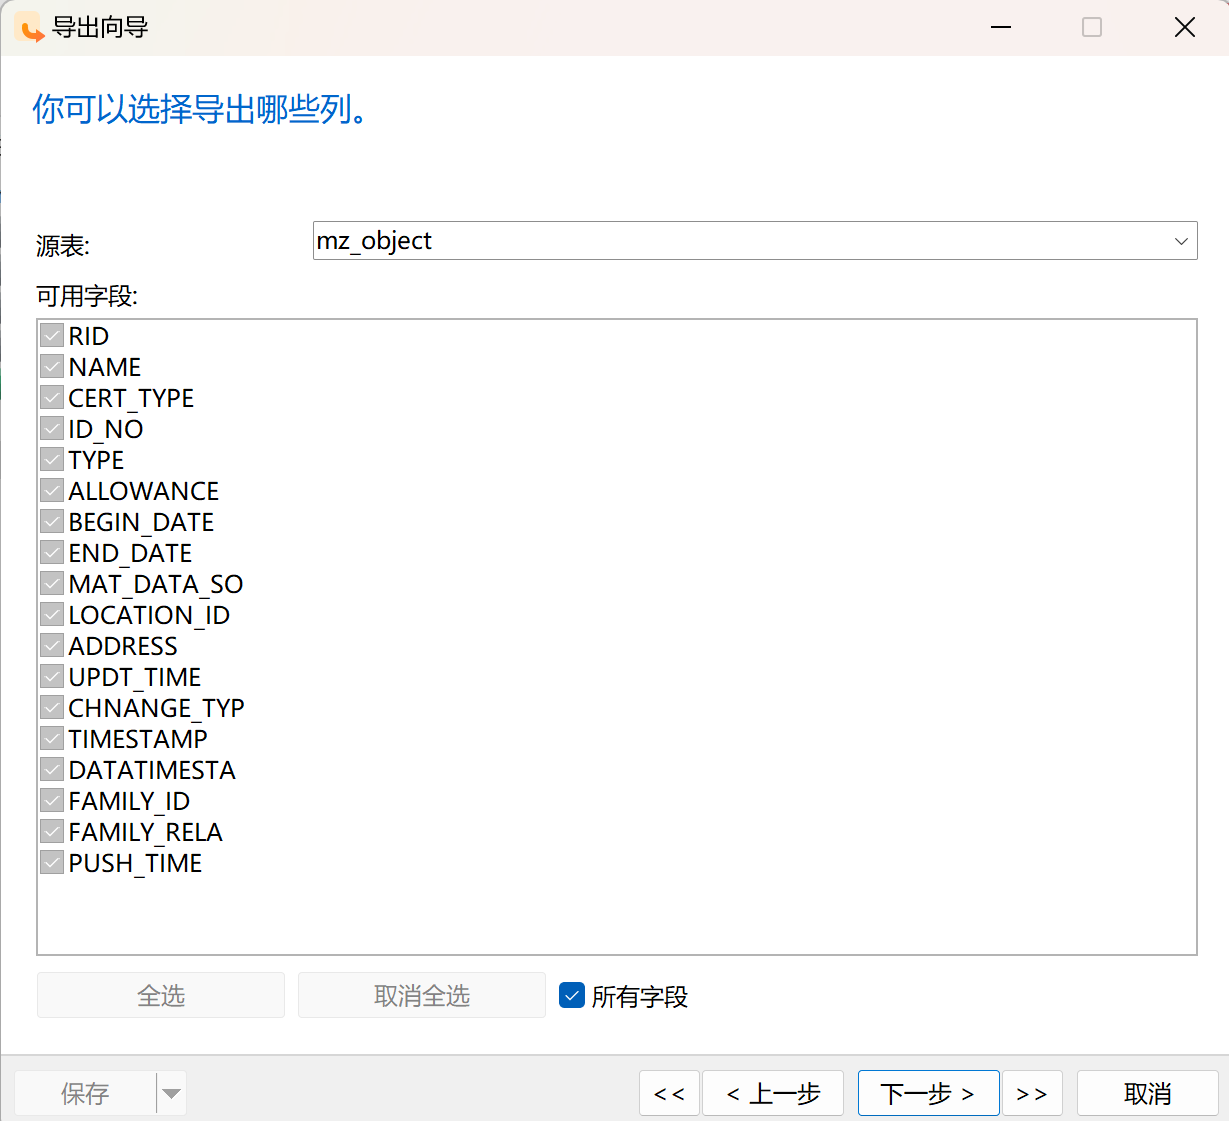This screenshot has height=1121, width=1229.
Task: Toggle the TIMESTAMP field checkbox
Action: pyautogui.click(x=52, y=738)
